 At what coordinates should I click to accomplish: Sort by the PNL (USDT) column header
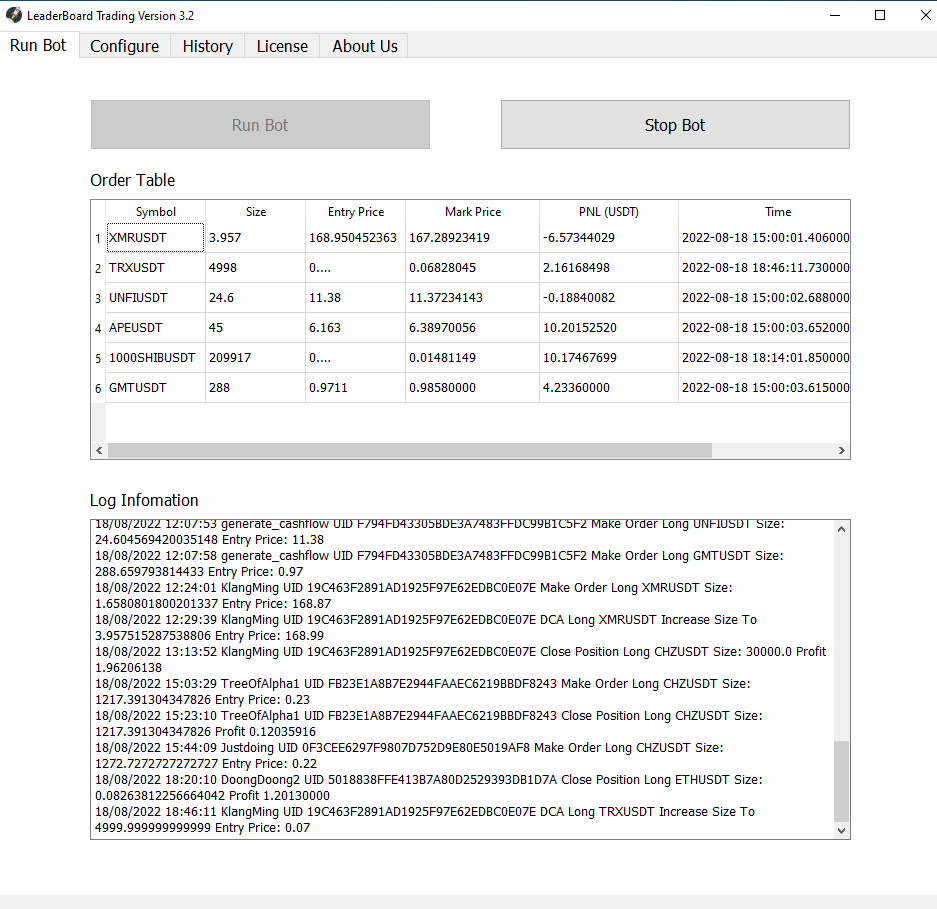click(x=608, y=212)
